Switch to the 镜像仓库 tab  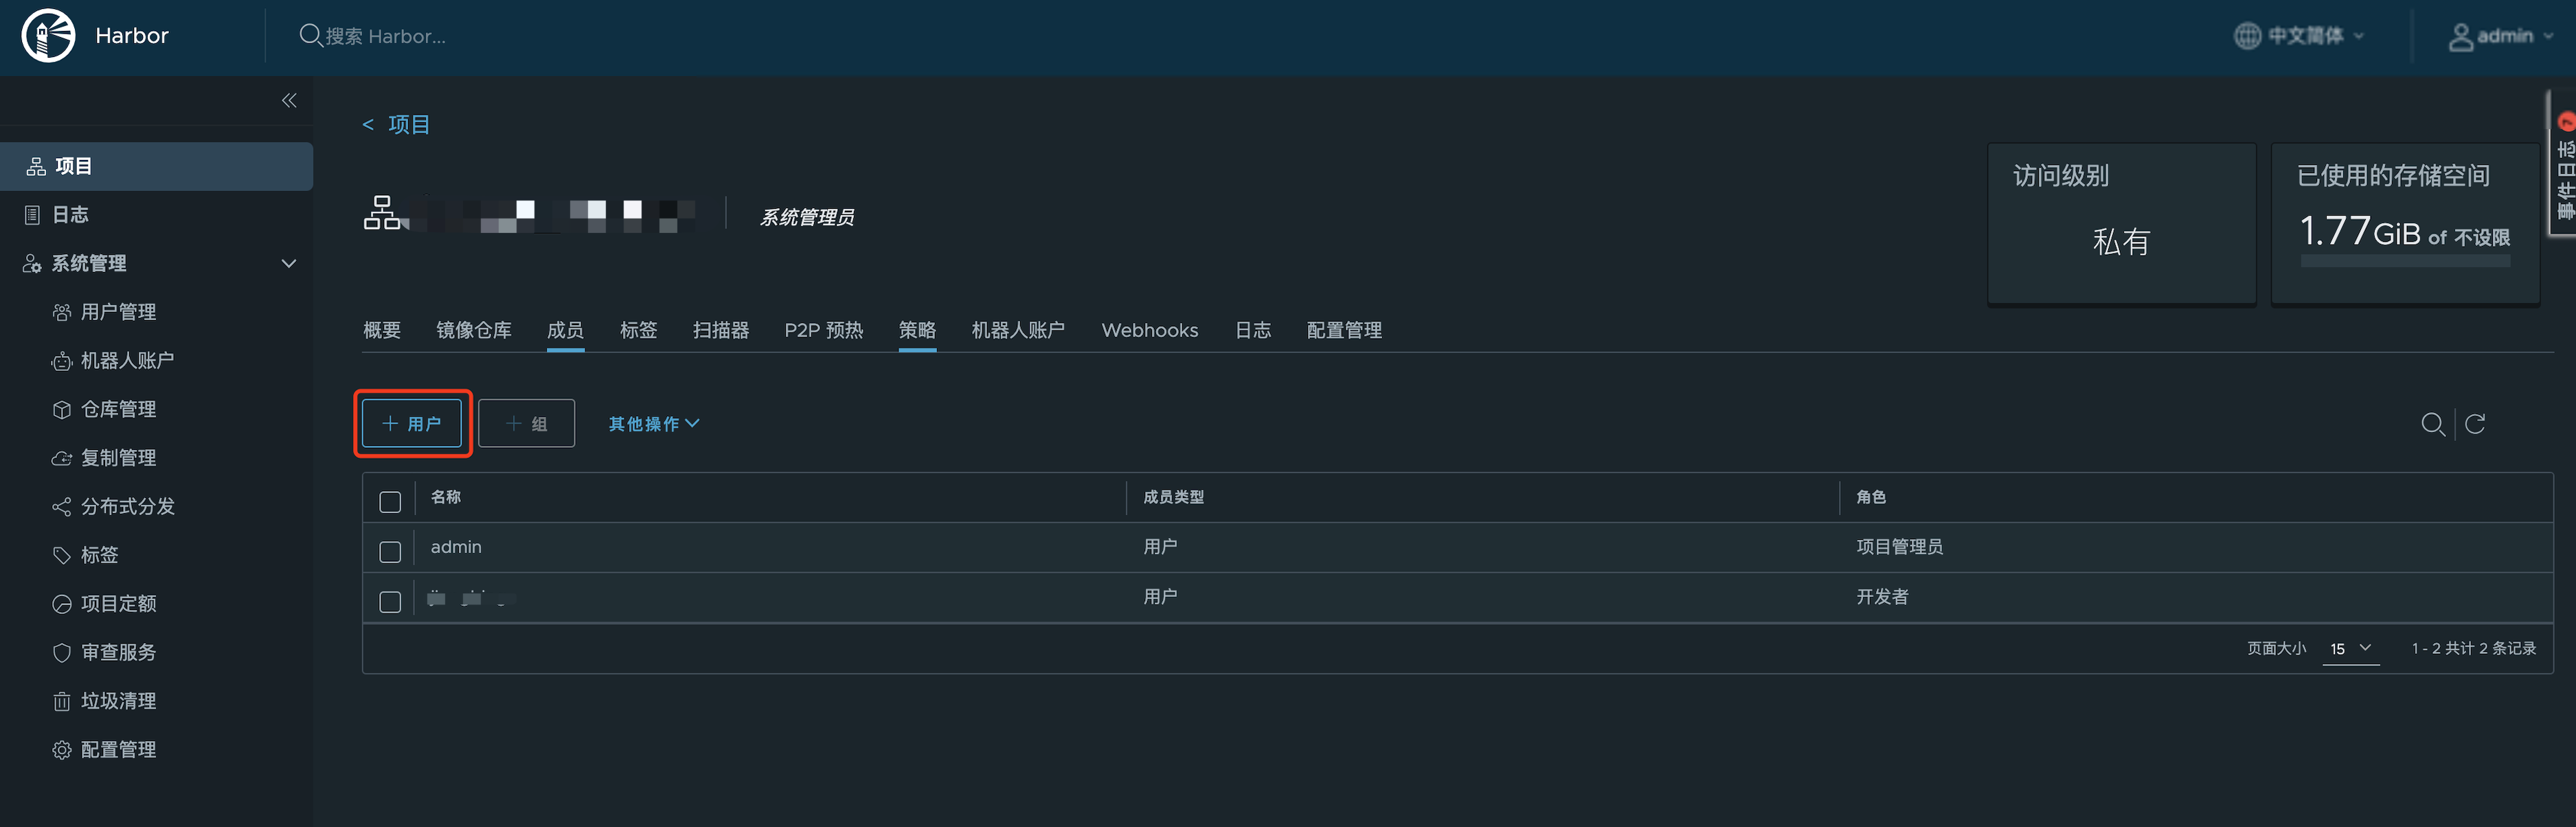[x=474, y=330]
